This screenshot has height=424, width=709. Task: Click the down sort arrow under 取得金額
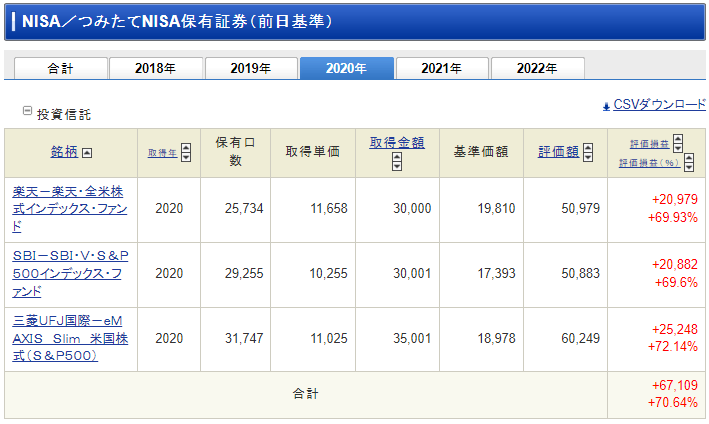pos(397,166)
